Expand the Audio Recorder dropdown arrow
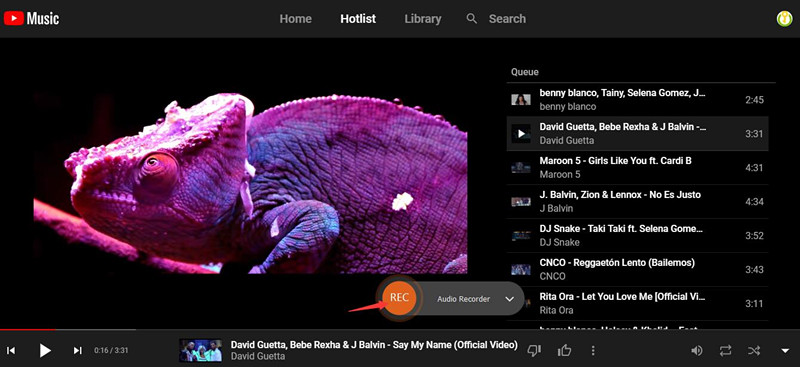The image size is (800, 367). click(509, 299)
